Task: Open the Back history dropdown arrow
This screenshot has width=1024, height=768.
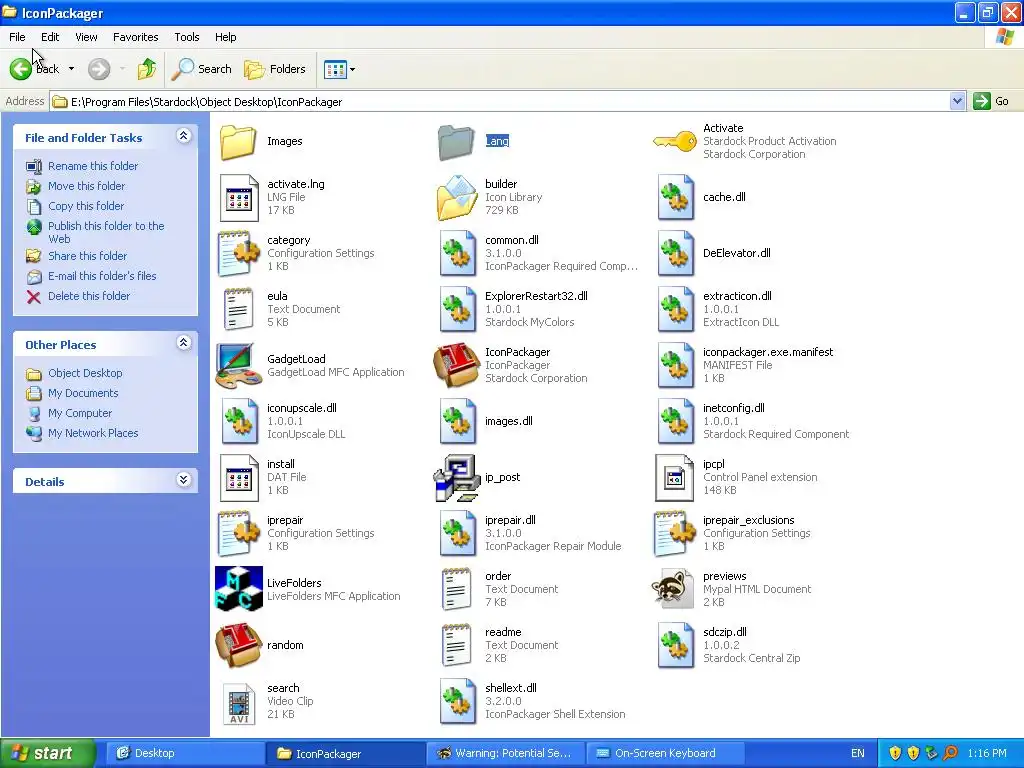Action: 71,69
